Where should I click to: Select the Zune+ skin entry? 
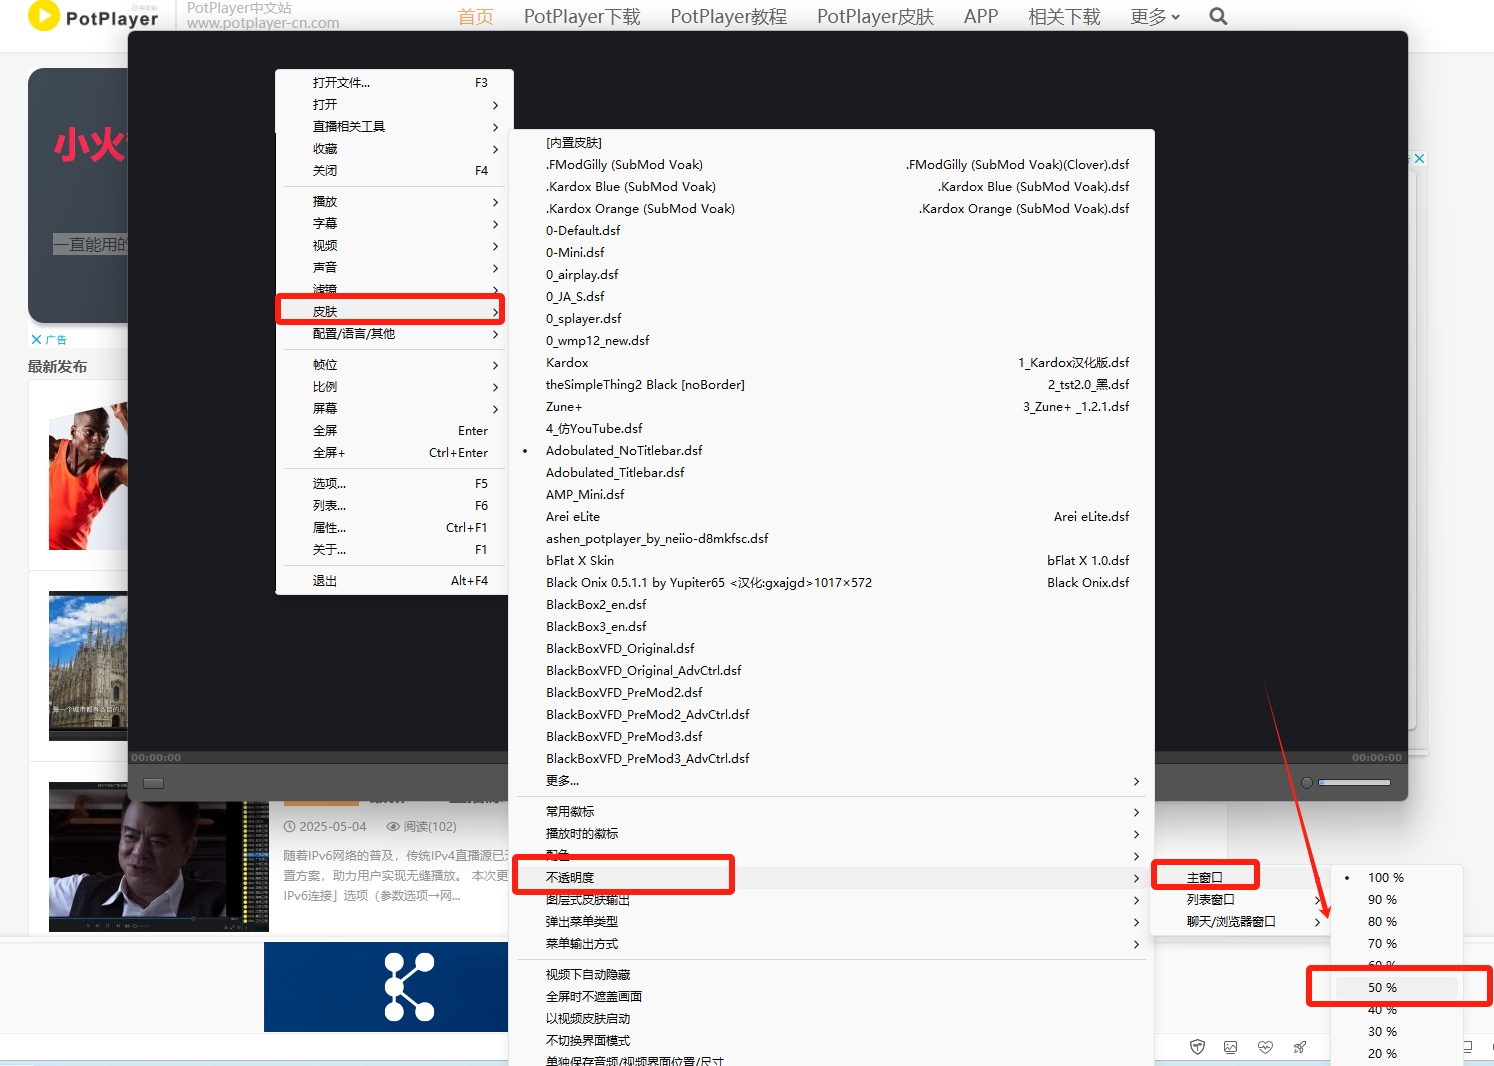(829, 407)
